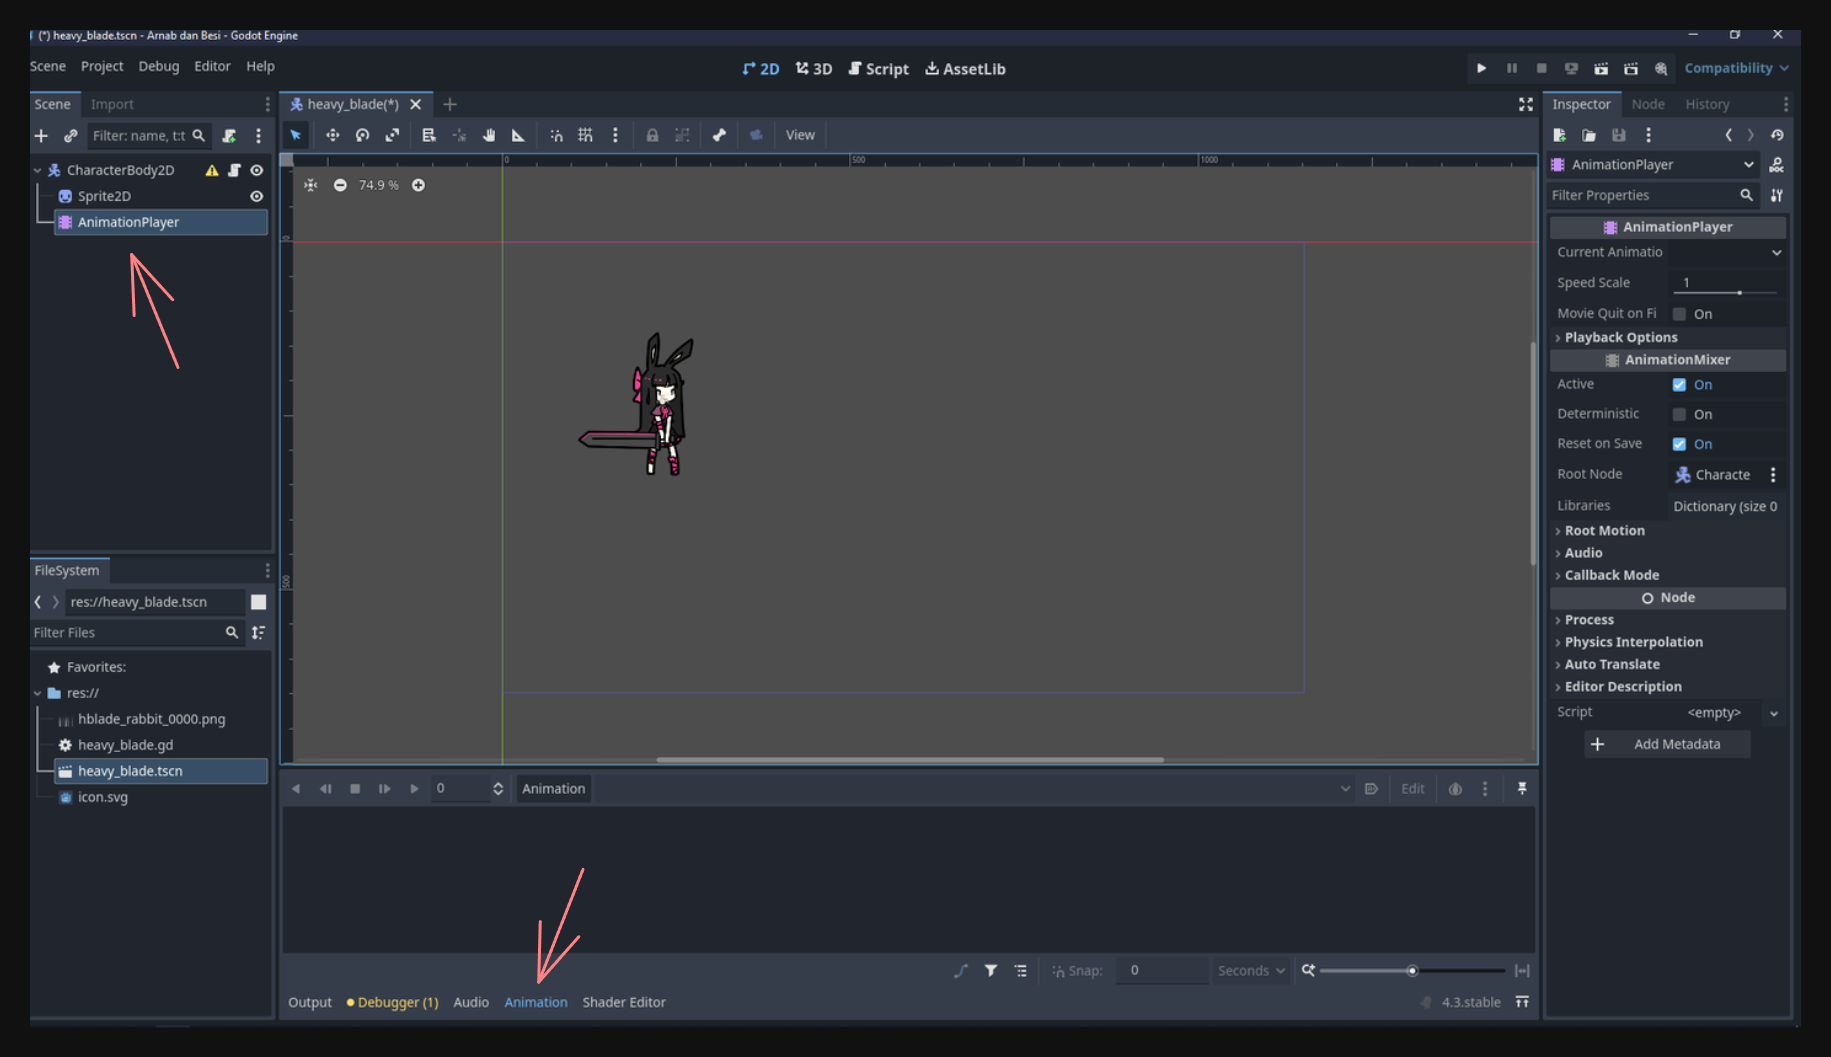Click the Add Metadata button
The width and height of the screenshot is (1831, 1057).
tap(1666, 744)
